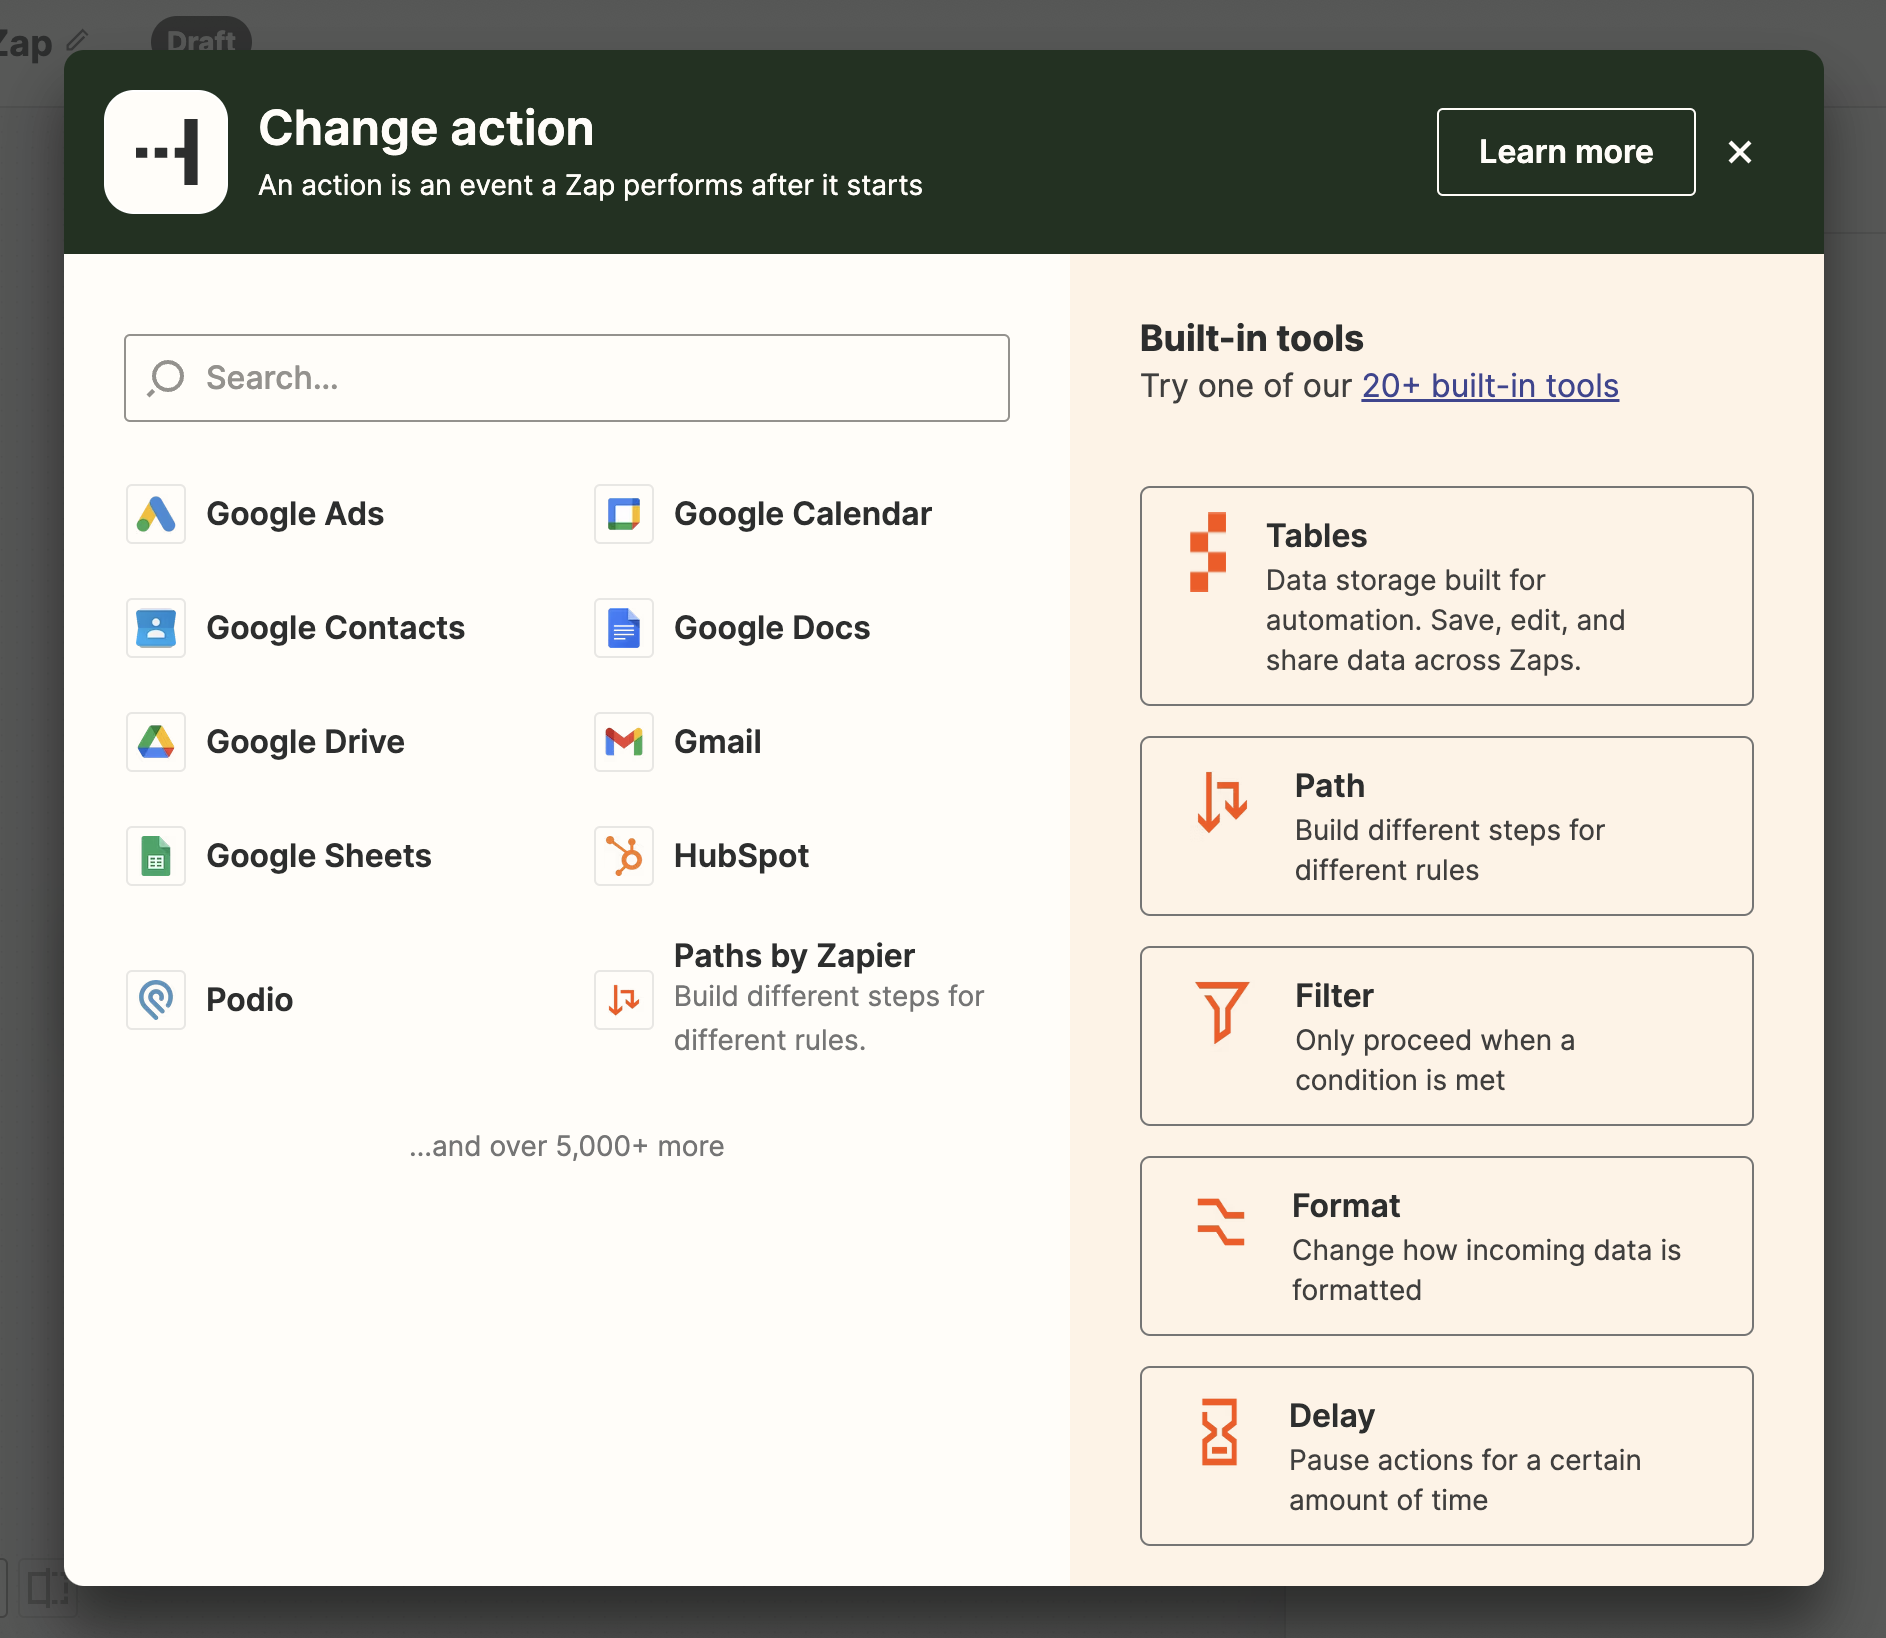The height and width of the screenshot is (1638, 1886).
Task: Click the Google Calendar app icon
Action: 624,514
